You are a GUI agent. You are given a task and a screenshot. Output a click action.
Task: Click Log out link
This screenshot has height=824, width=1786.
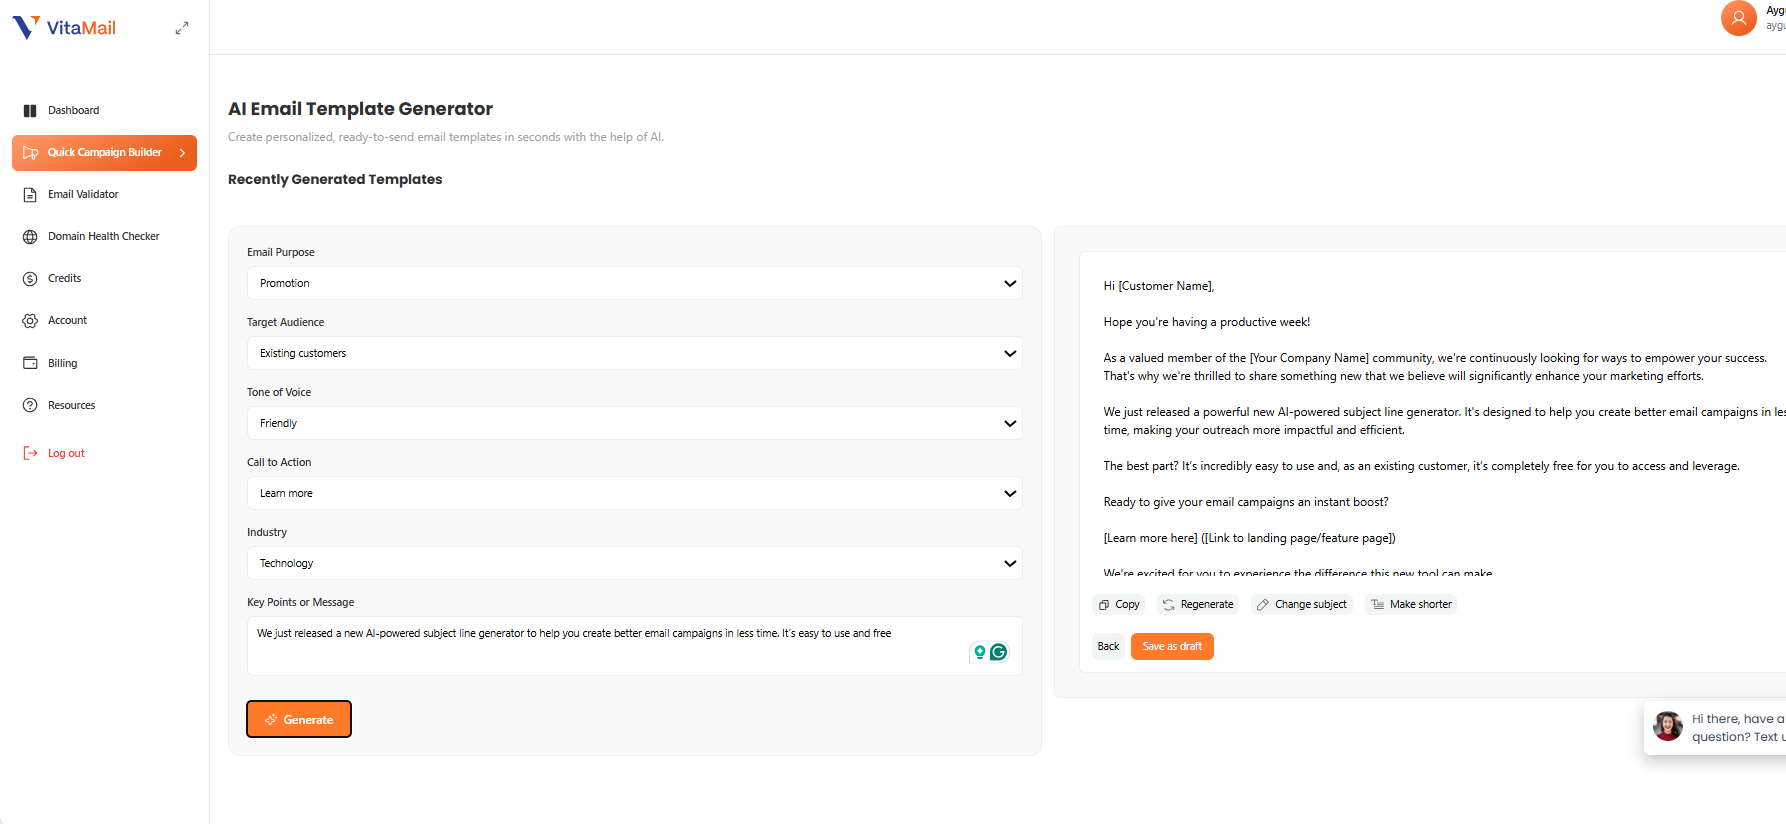point(66,453)
